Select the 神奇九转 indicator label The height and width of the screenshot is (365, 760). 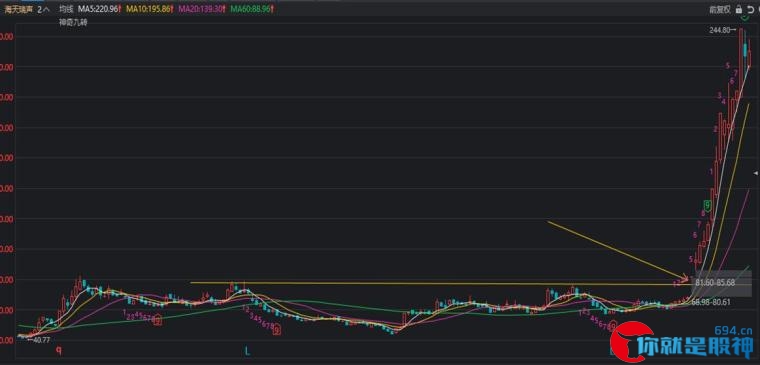click(74, 22)
